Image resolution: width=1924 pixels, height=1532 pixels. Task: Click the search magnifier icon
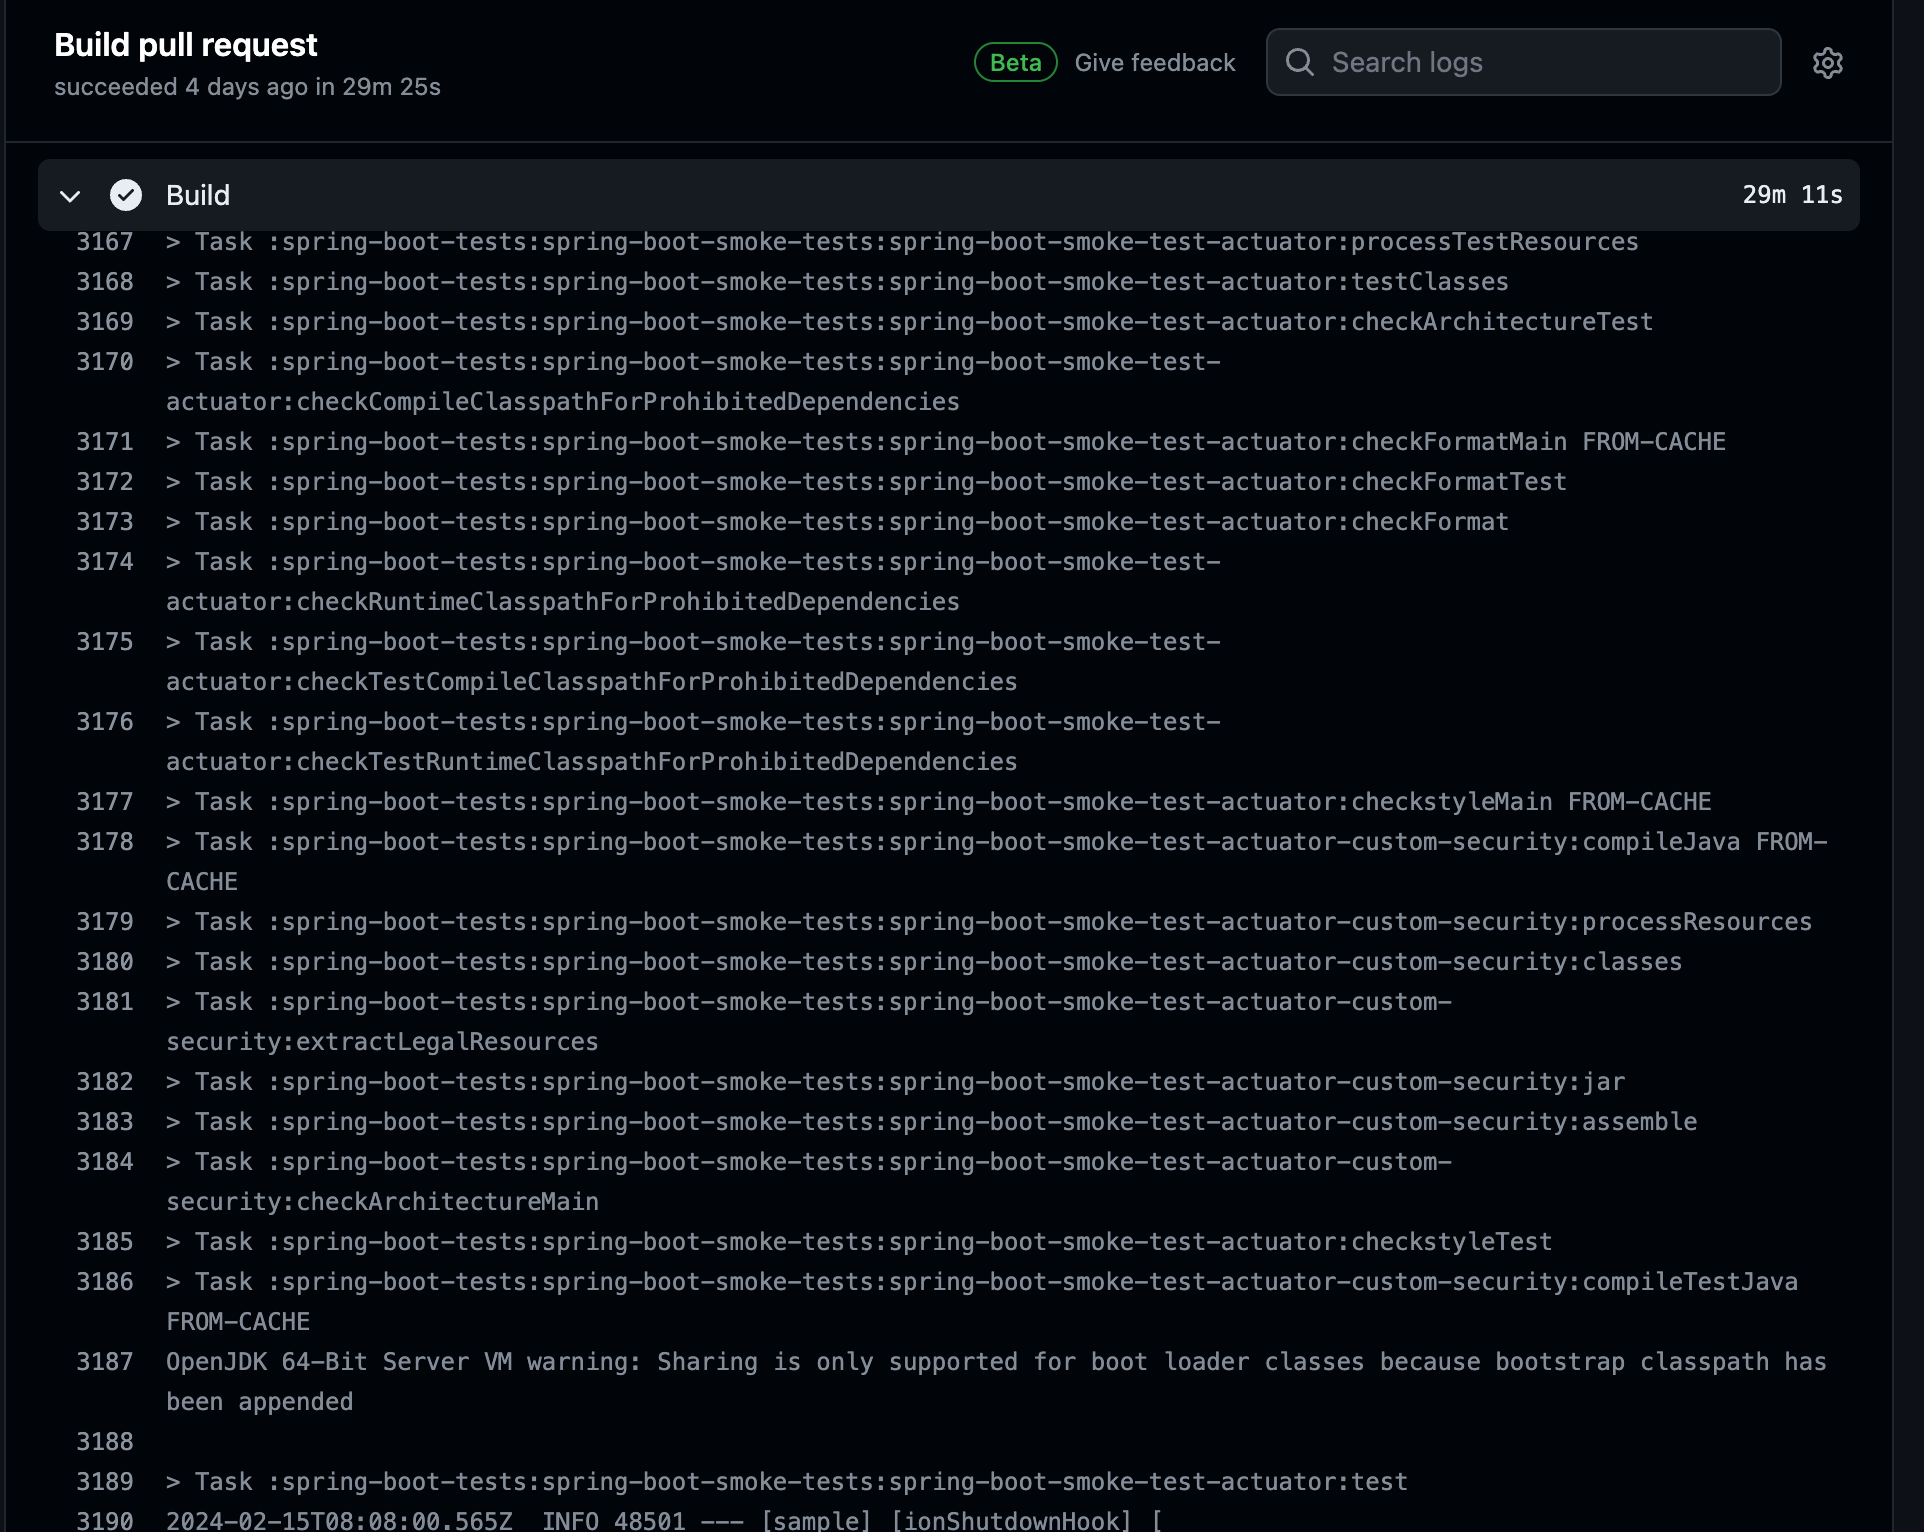(x=1299, y=63)
